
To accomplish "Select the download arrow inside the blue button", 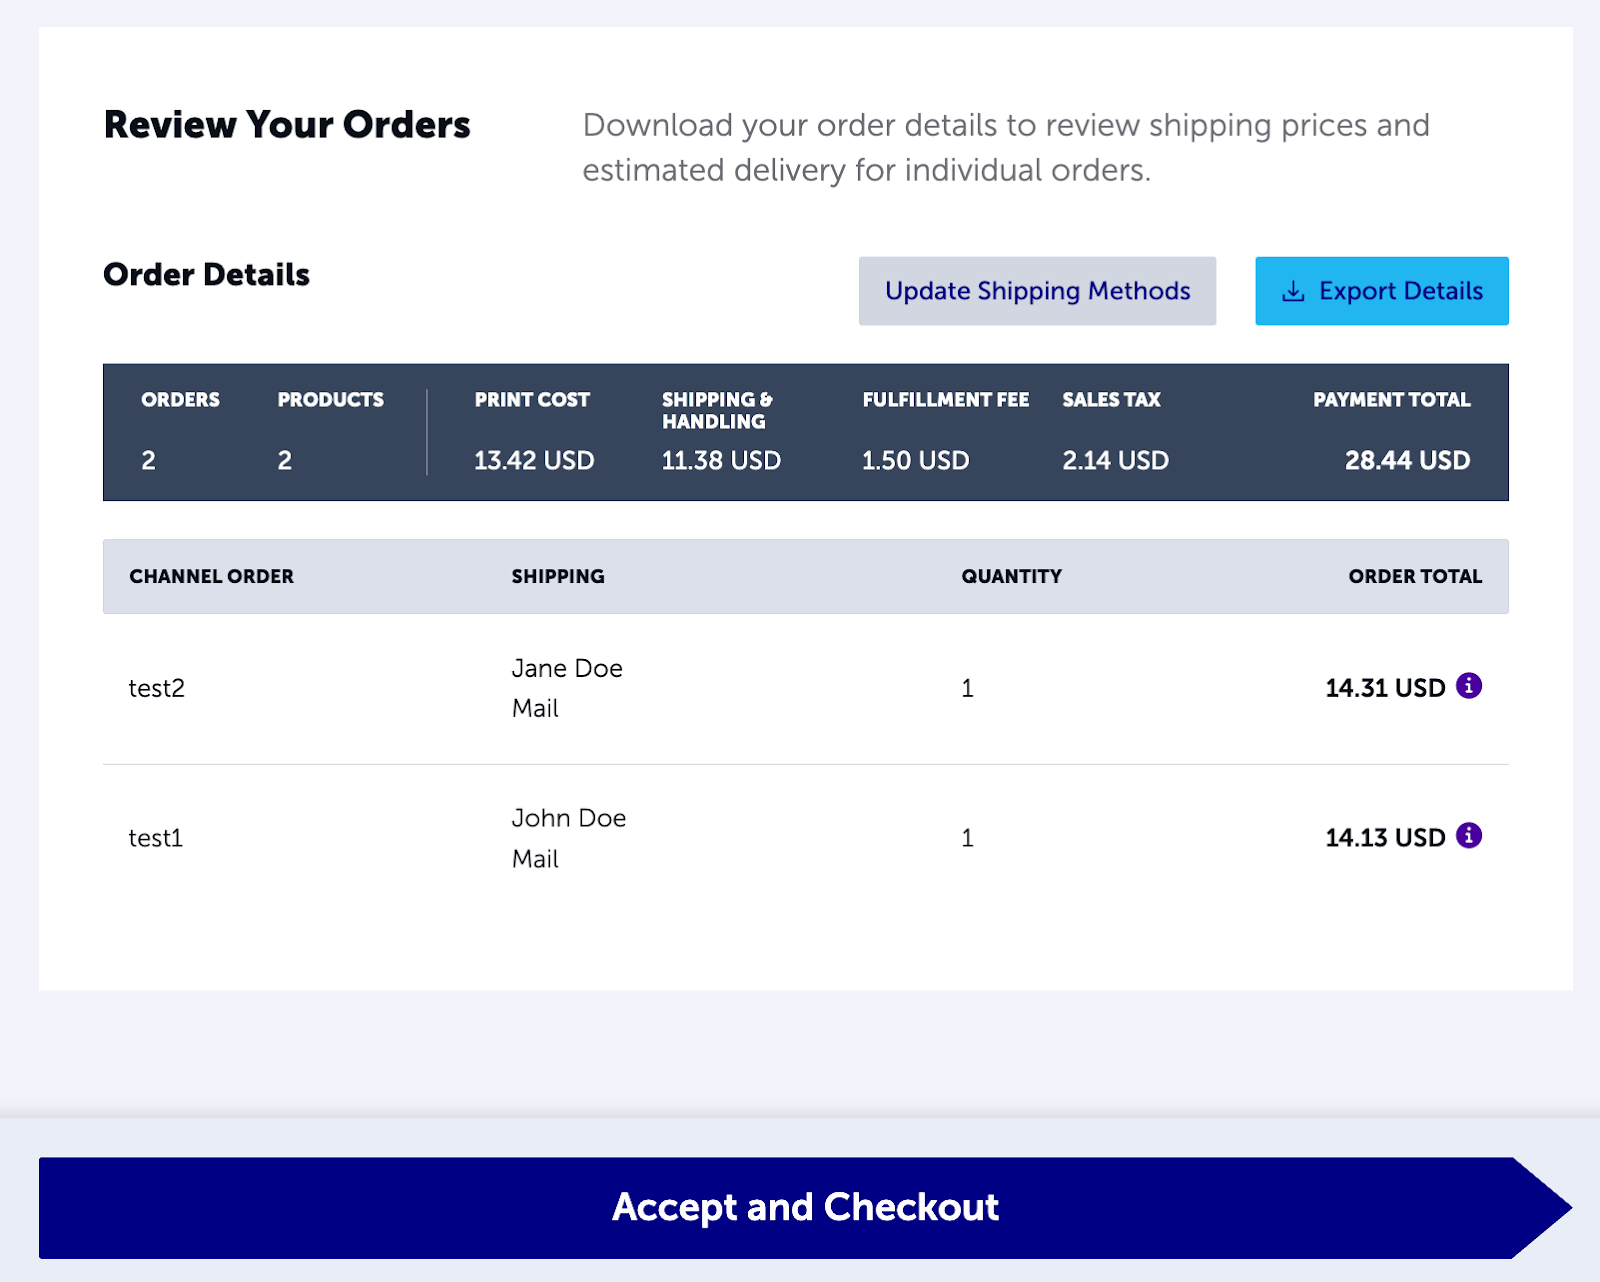I will pyautogui.click(x=1294, y=291).
